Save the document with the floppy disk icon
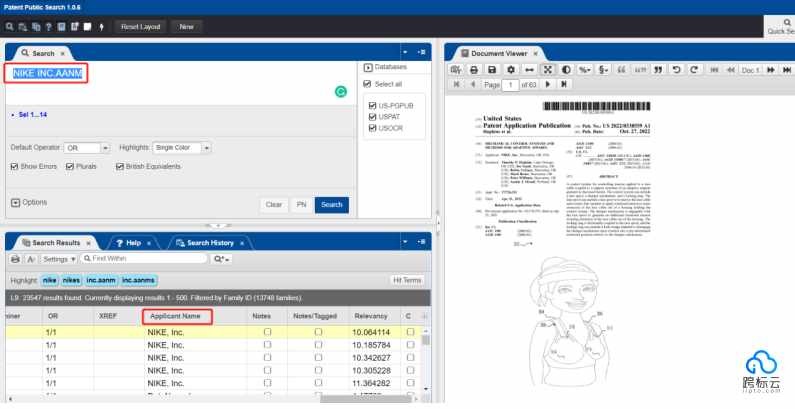The height and width of the screenshot is (409, 795). (492, 70)
